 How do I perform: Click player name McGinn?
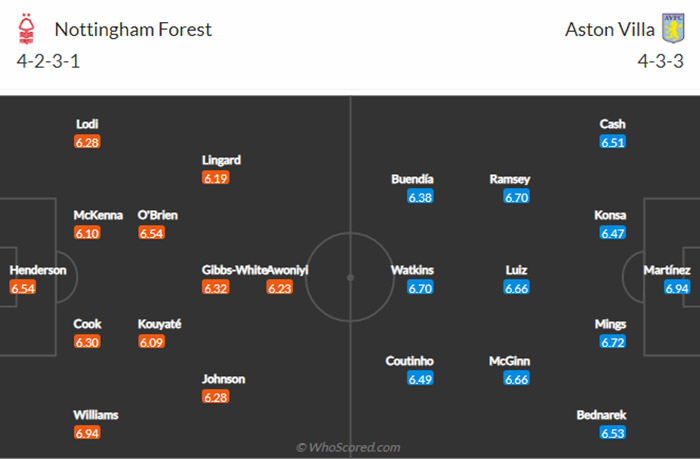[x=509, y=361]
